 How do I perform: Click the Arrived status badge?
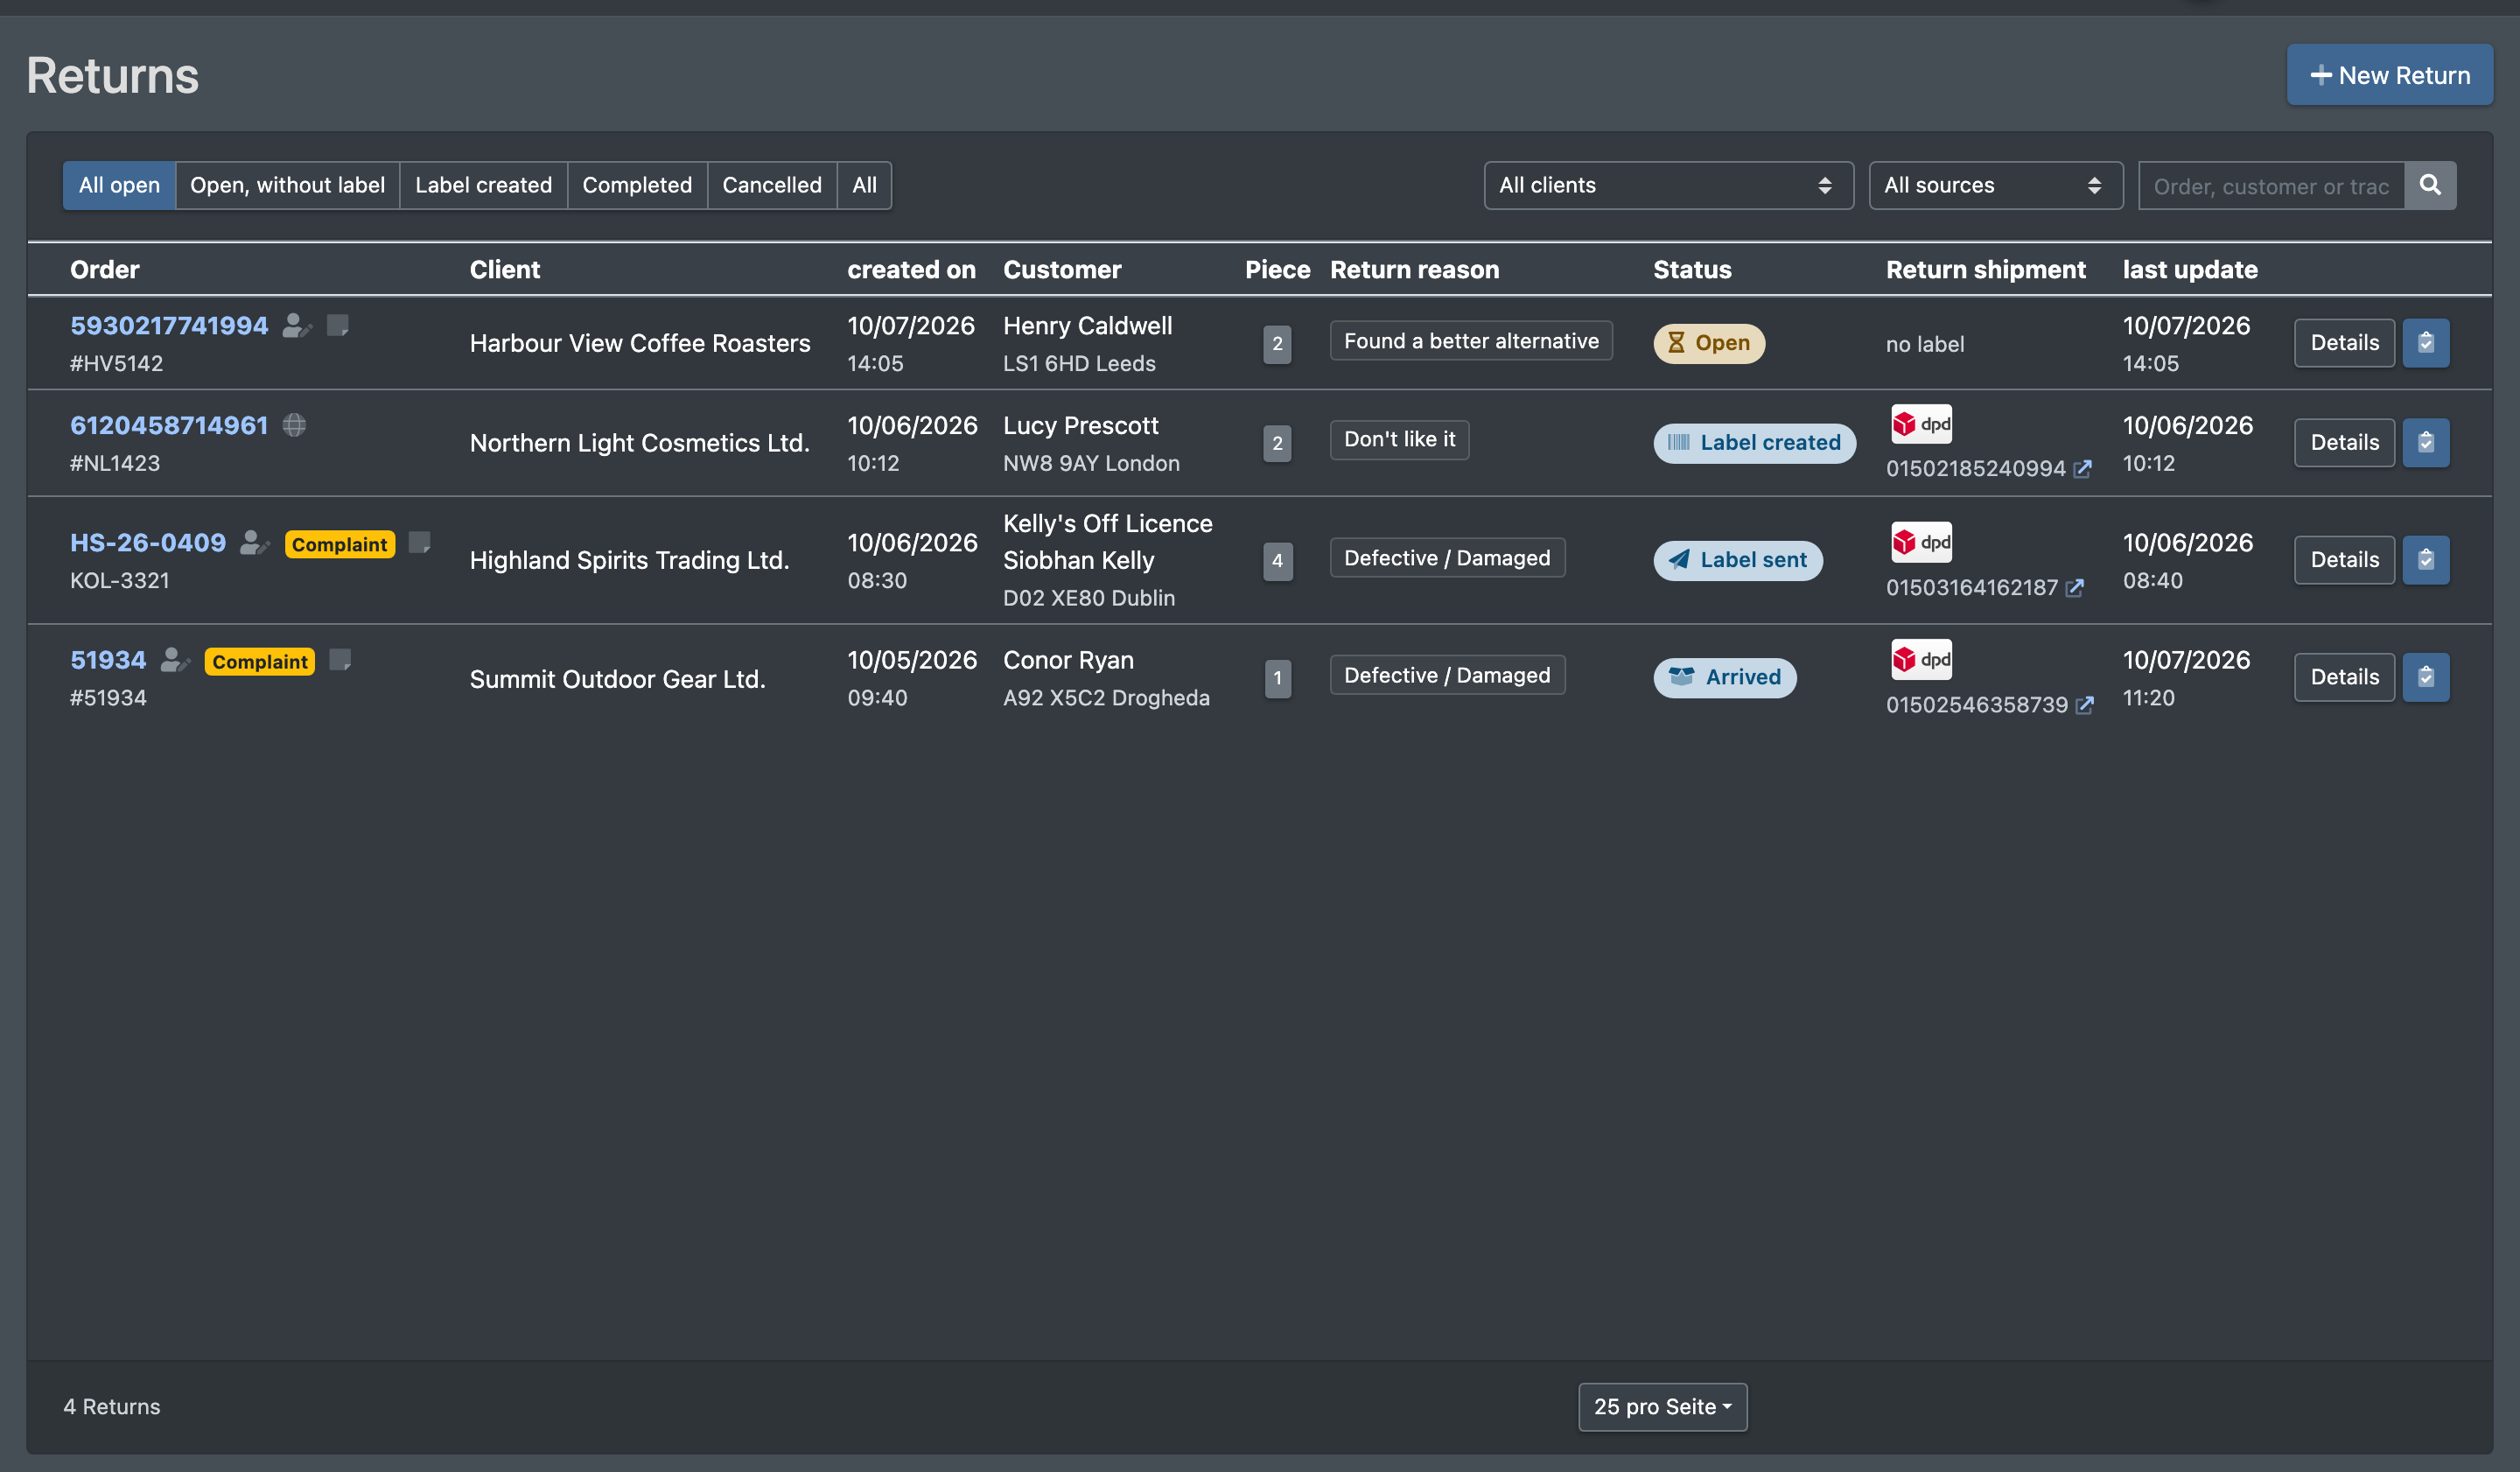[x=1725, y=677]
